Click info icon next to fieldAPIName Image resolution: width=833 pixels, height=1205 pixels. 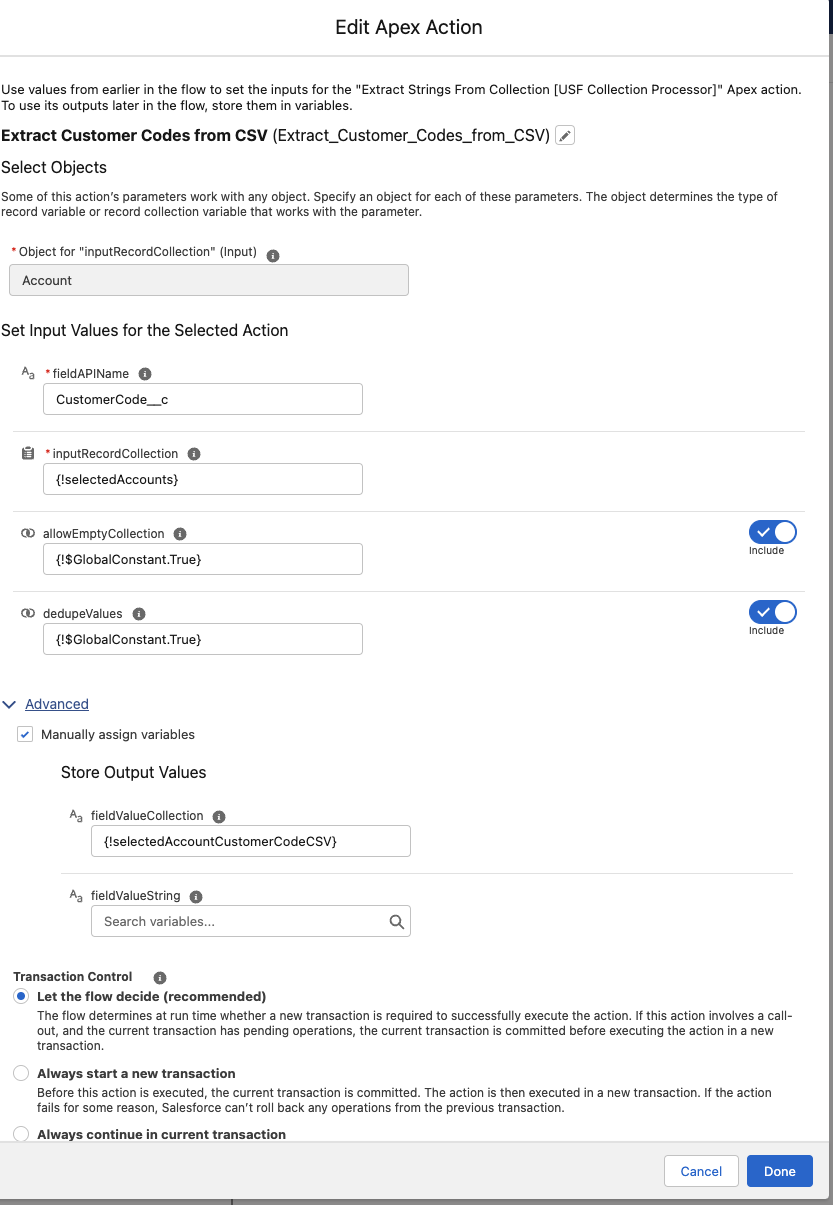(145, 374)
